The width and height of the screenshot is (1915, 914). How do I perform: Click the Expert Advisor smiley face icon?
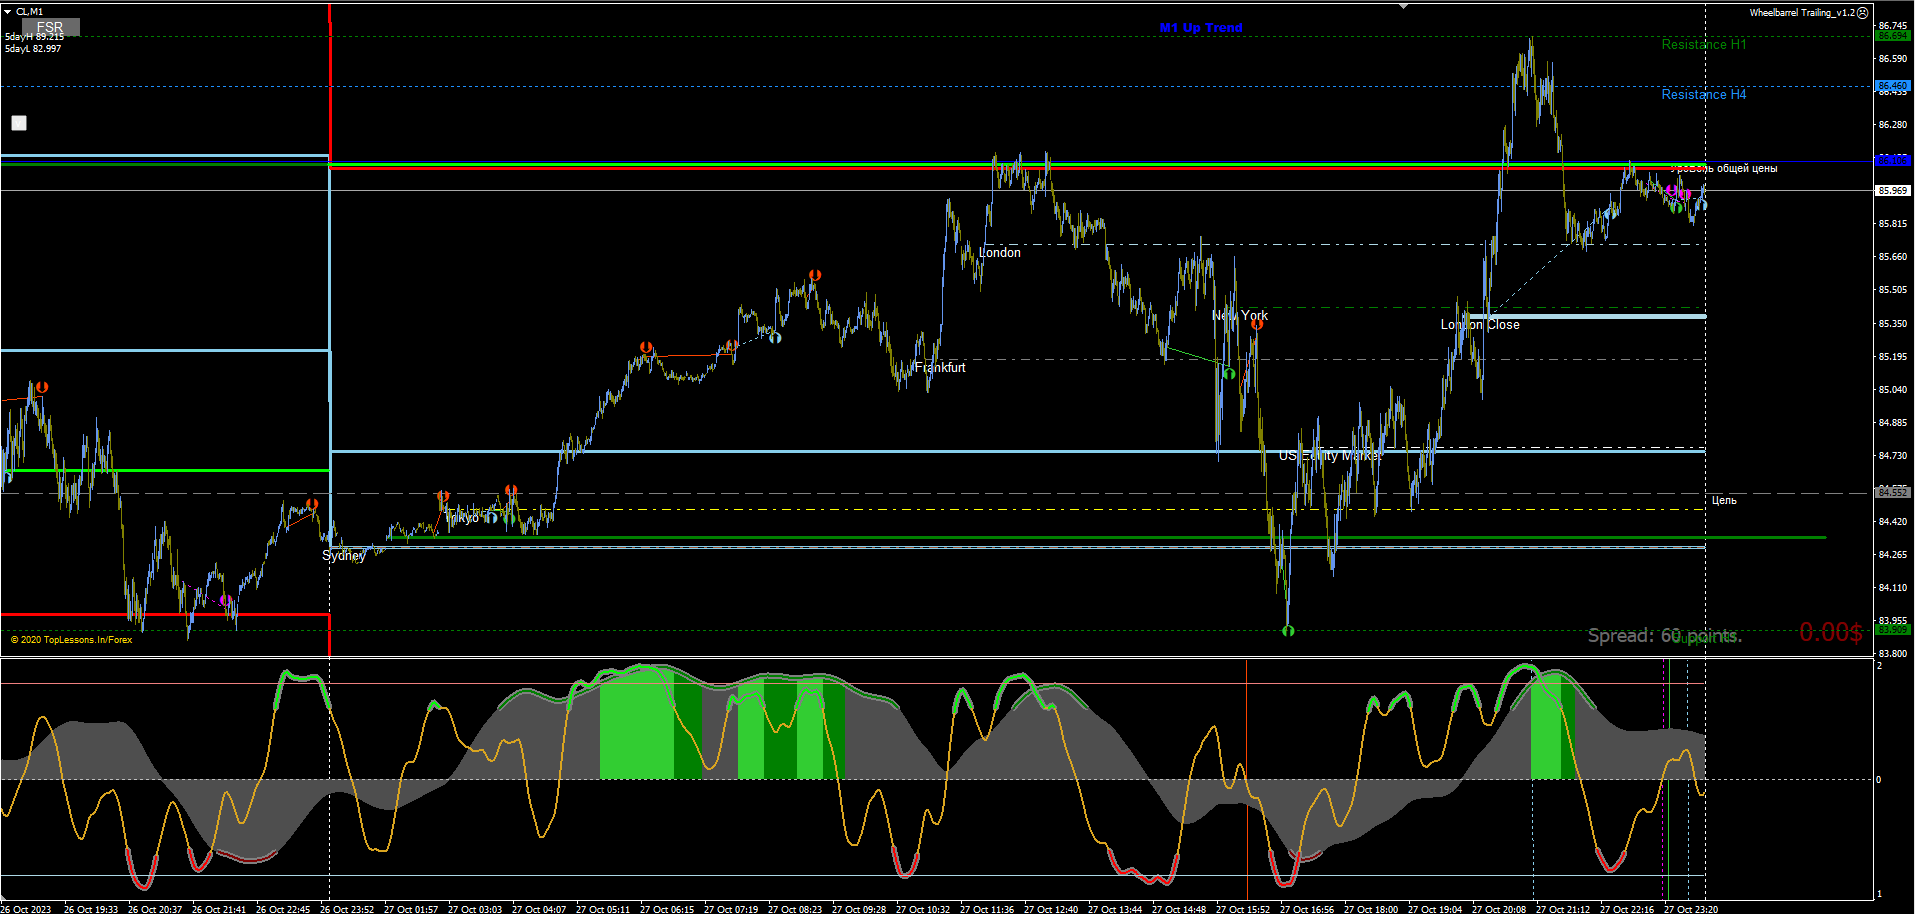click(1863, 13)
